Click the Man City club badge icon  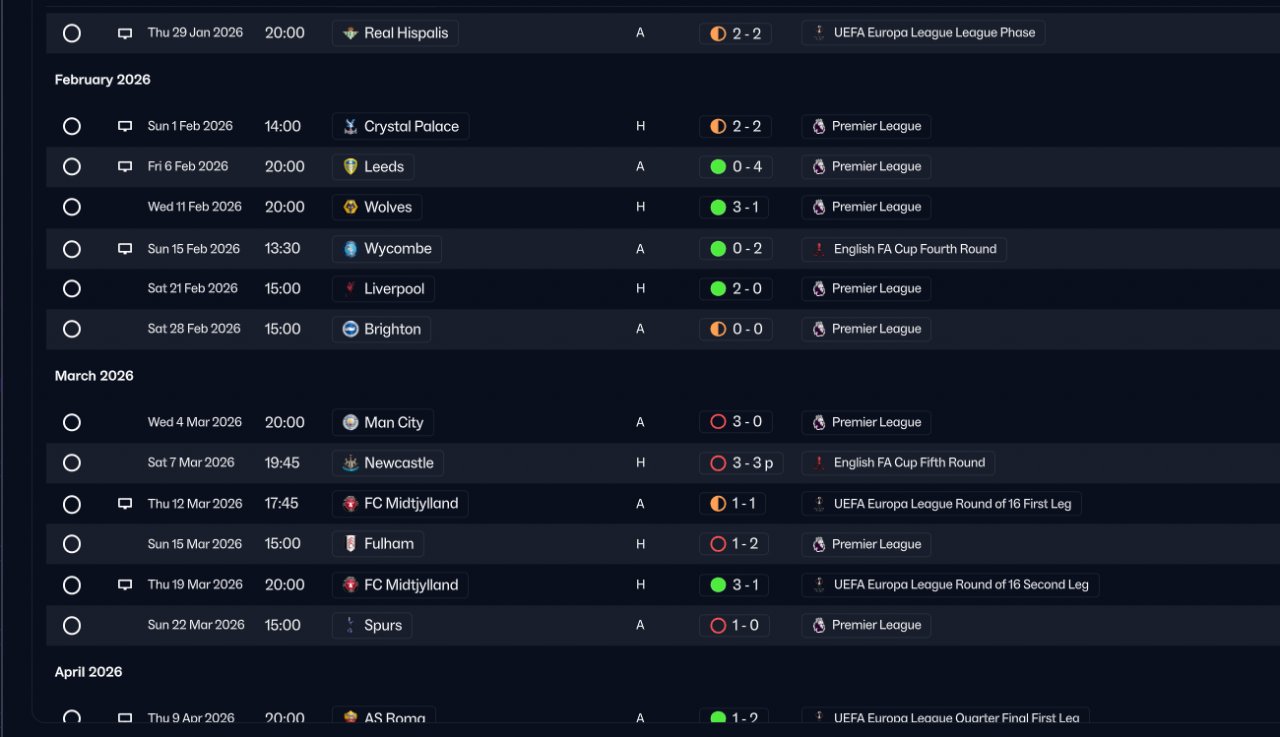[350, 423]
